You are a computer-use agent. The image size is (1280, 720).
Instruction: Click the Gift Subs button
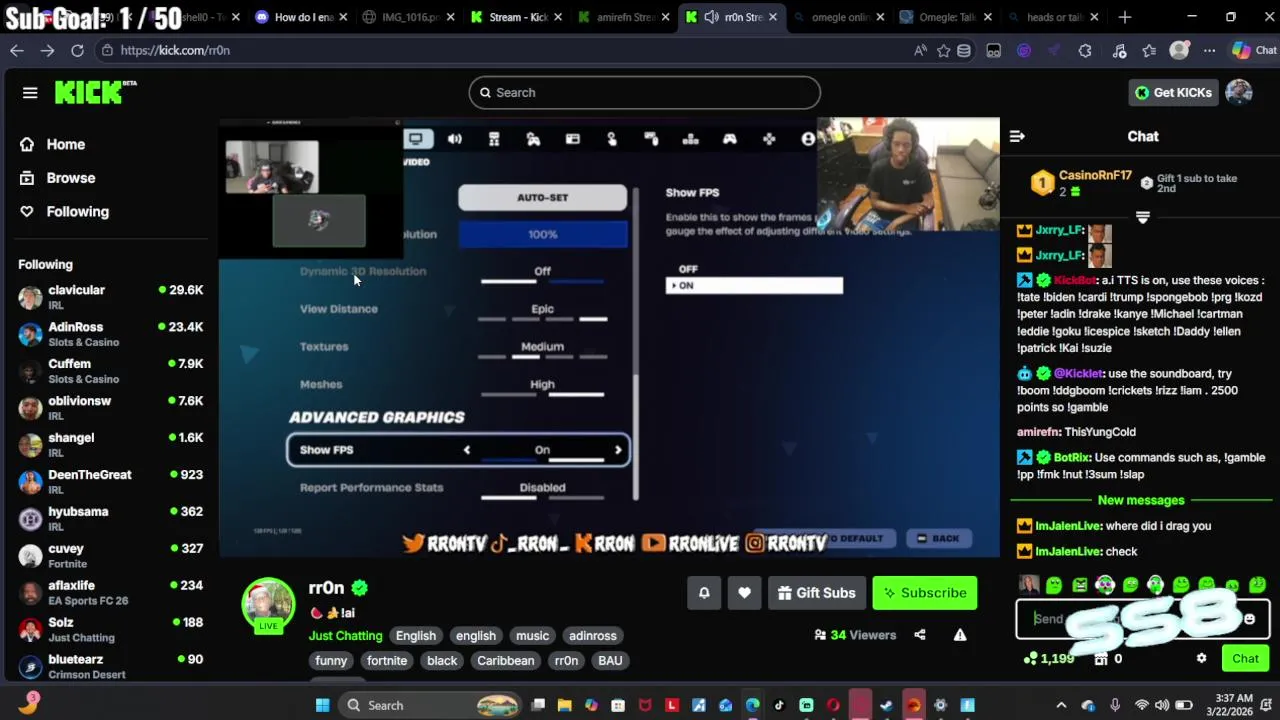tap(817, 593)
